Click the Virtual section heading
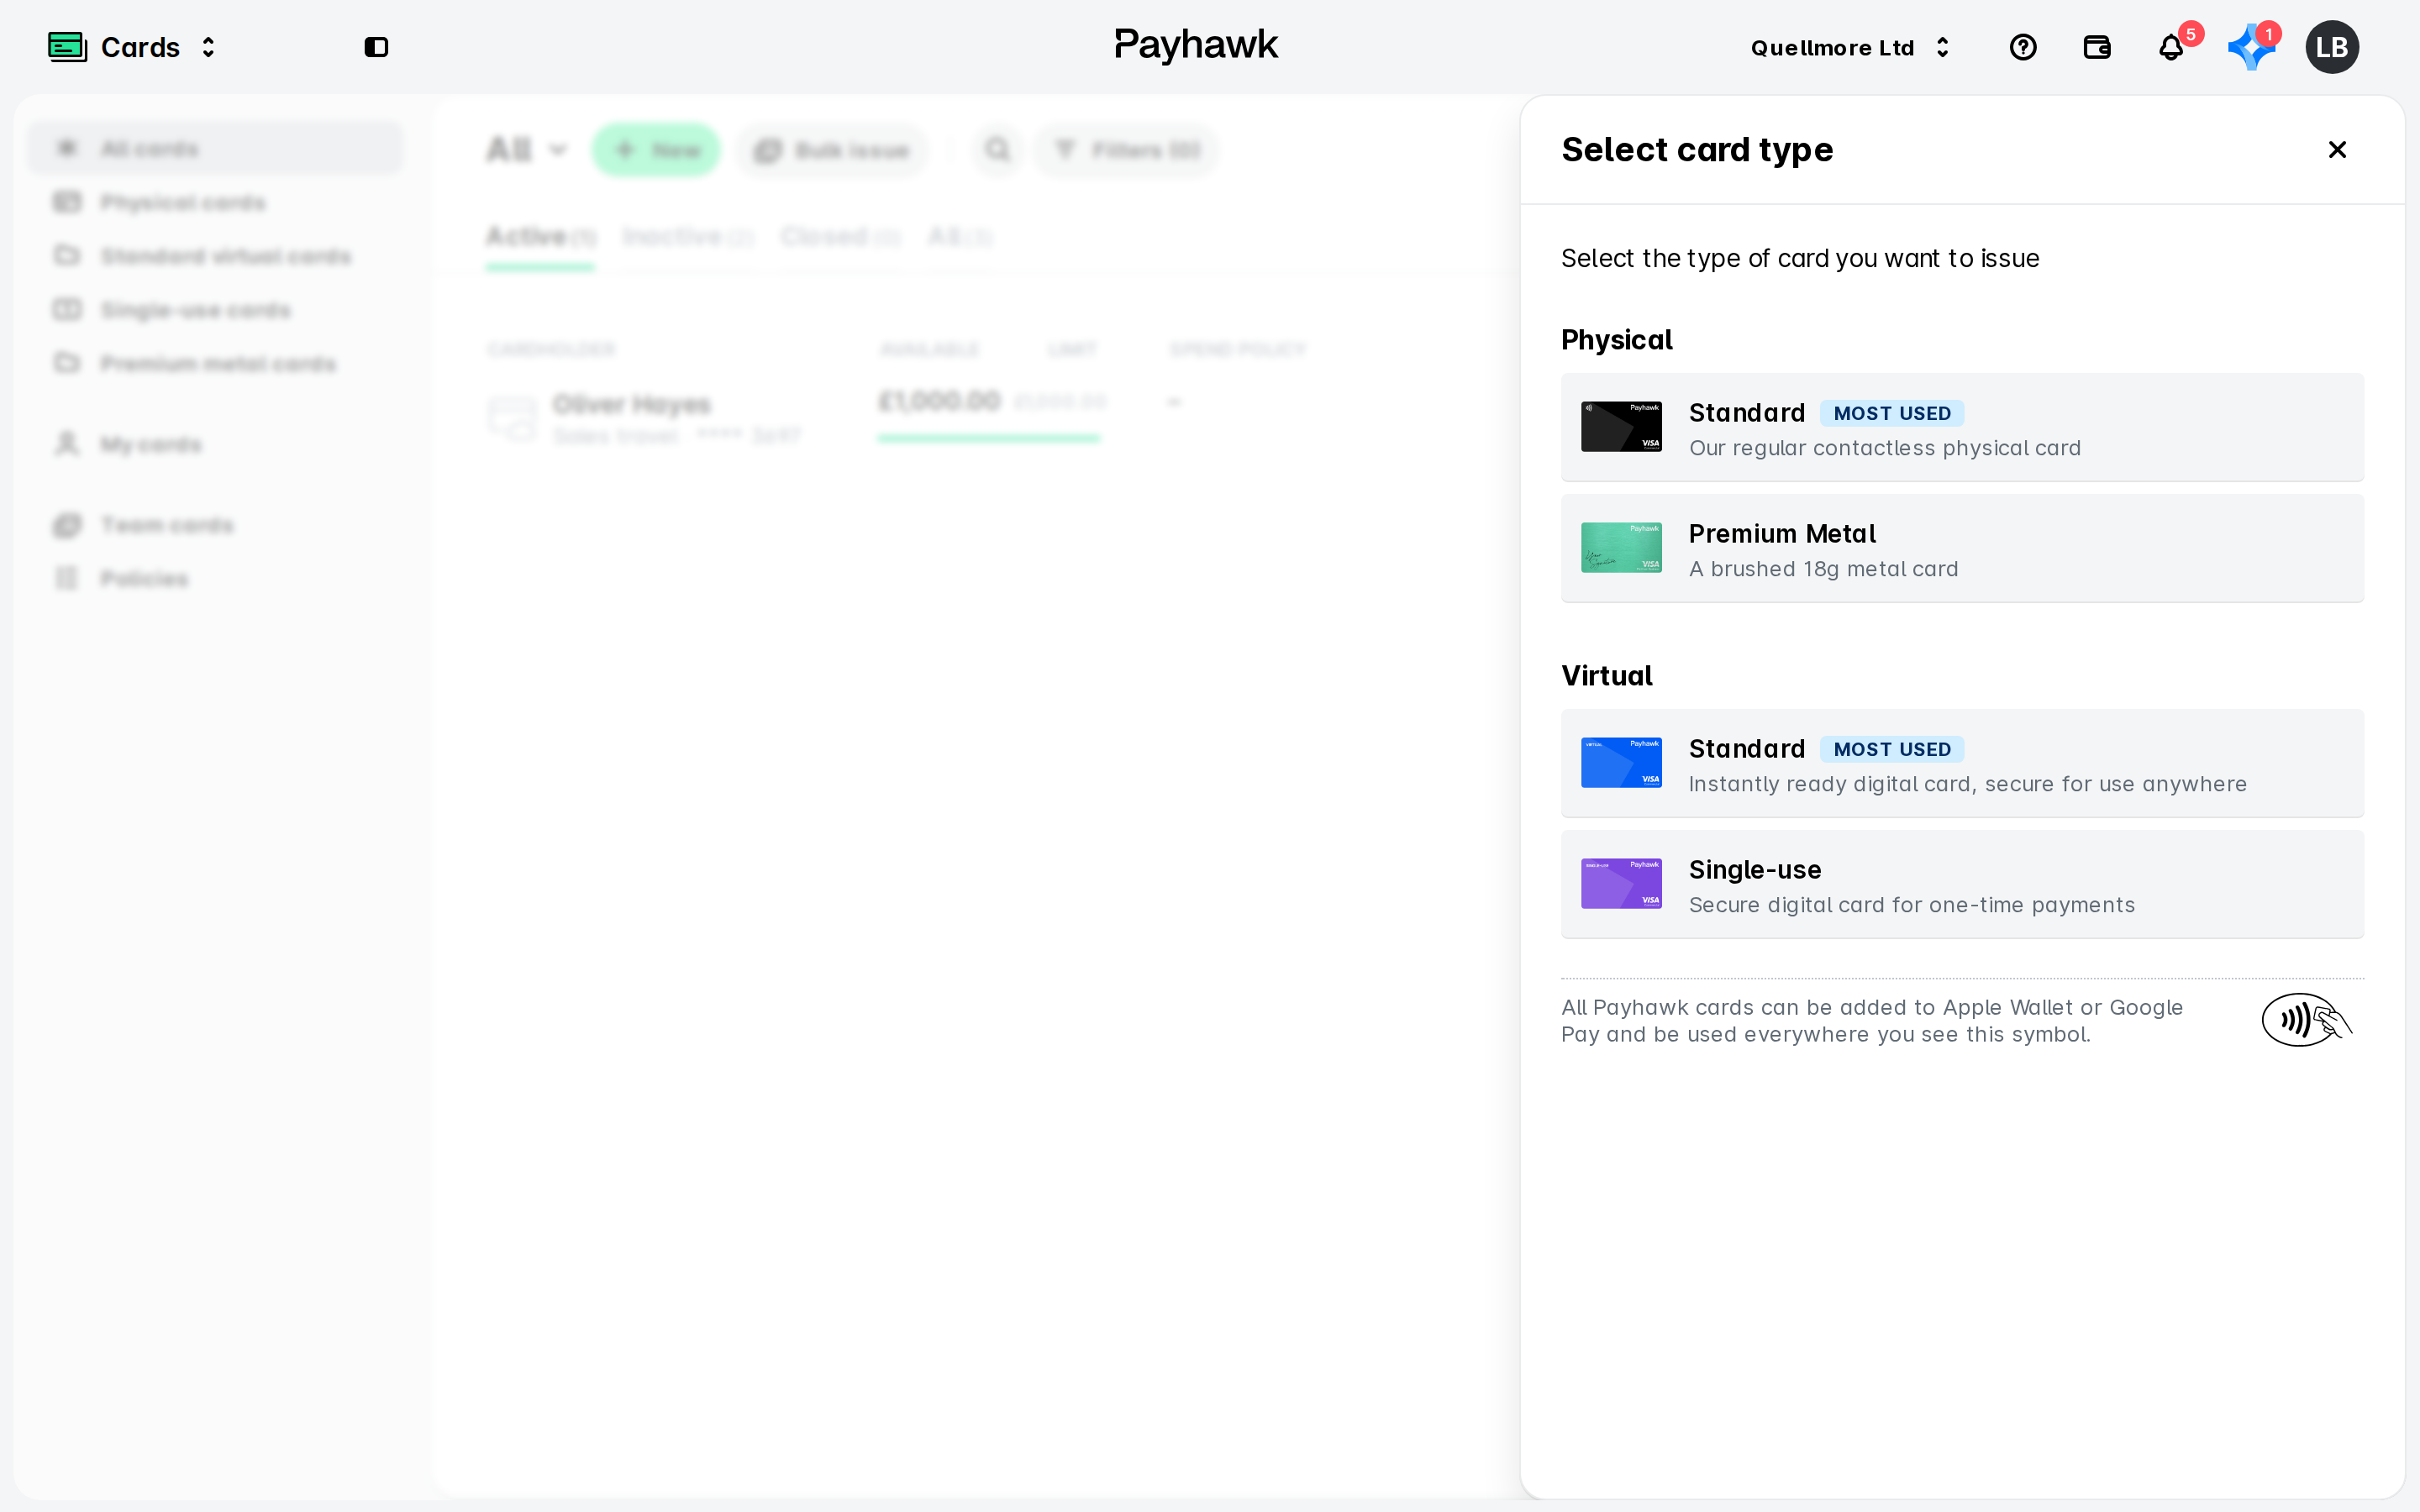The height and width of the screenshot is (1512, 2420). click(1606, 676)
